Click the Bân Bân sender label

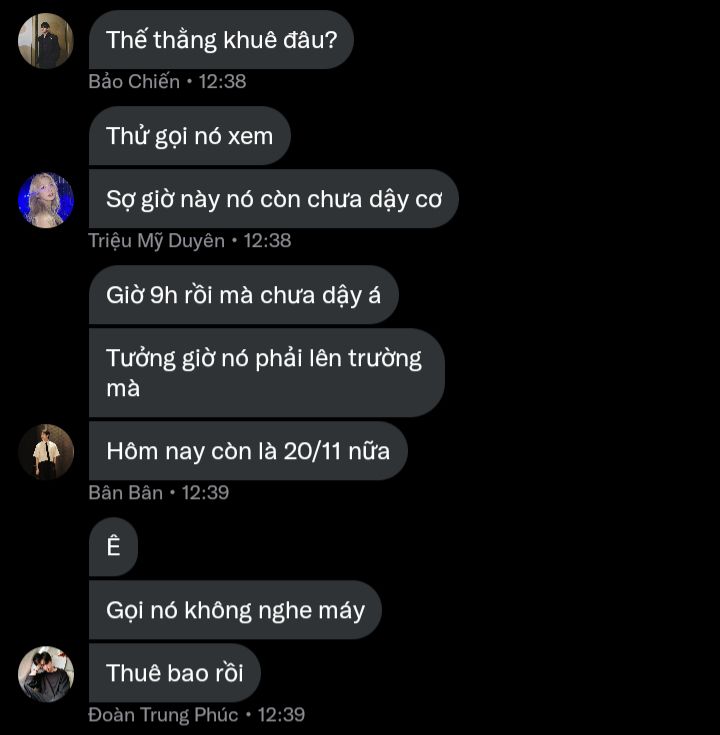click(126, 493)
